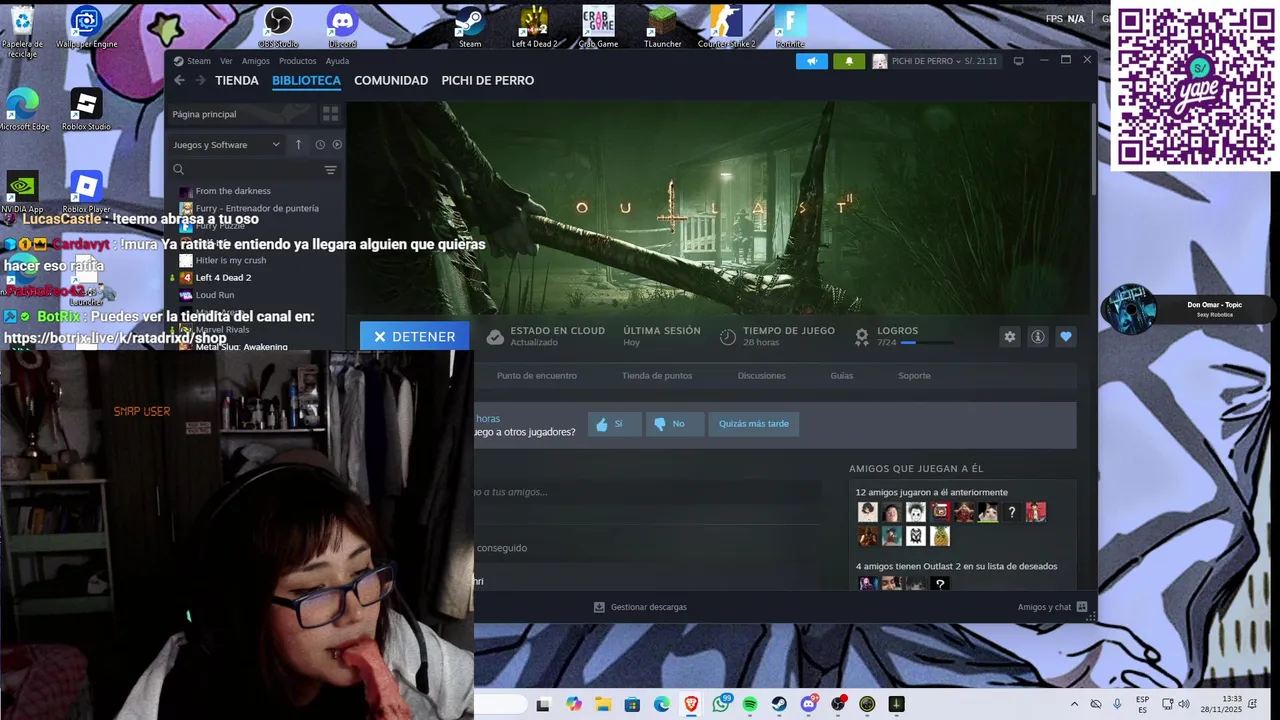Open Soporte tab

914,376
